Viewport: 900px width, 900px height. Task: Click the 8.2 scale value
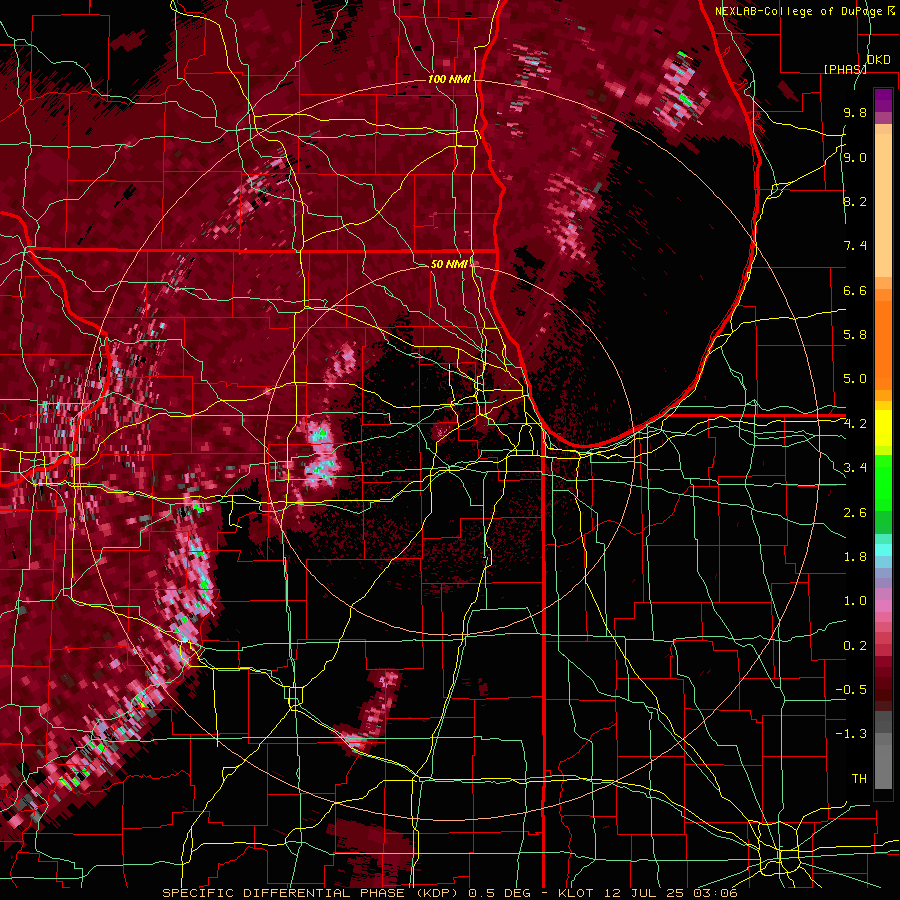tap(855, 201)
